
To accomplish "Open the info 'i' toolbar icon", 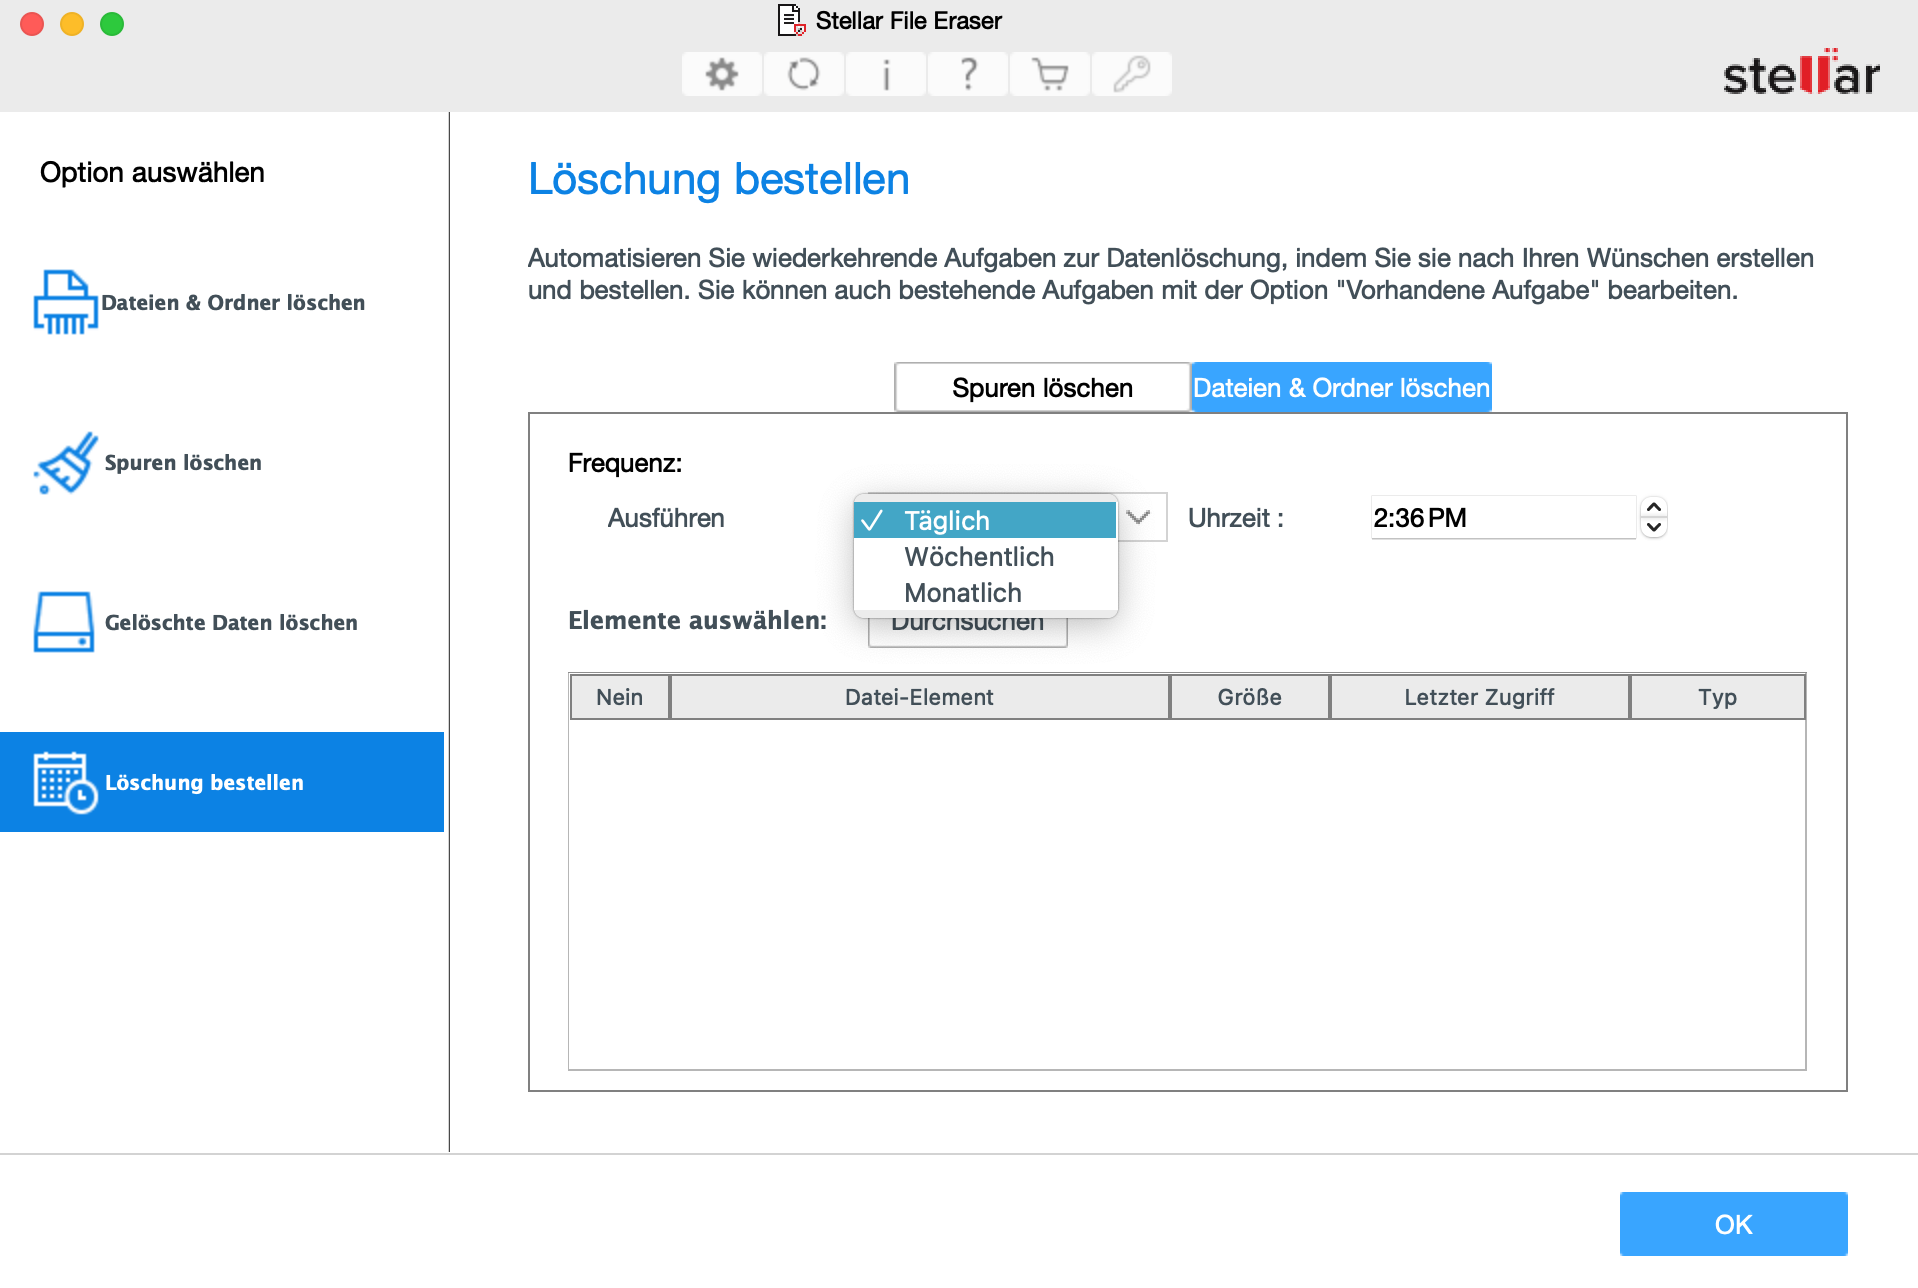I will 885,74.
